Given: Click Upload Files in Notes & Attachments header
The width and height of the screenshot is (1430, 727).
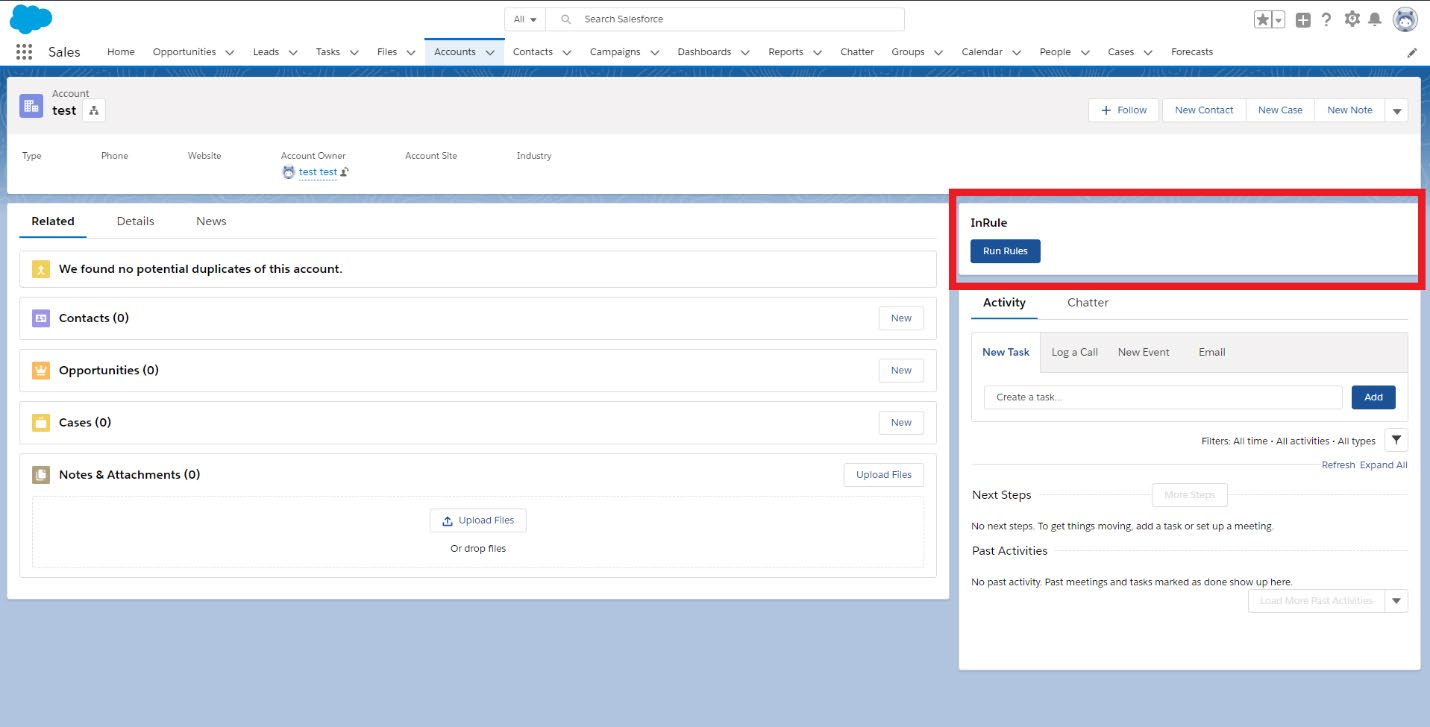Looking at the screenshot, I should click(884, 475).
